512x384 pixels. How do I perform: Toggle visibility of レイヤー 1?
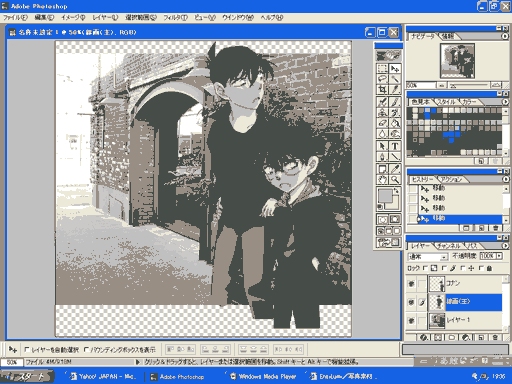[411, 320]
